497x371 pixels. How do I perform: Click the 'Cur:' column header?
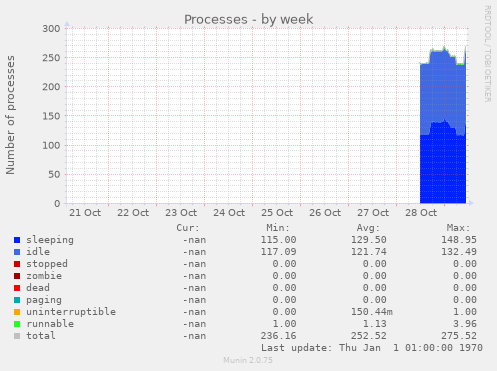pos(188,228)
